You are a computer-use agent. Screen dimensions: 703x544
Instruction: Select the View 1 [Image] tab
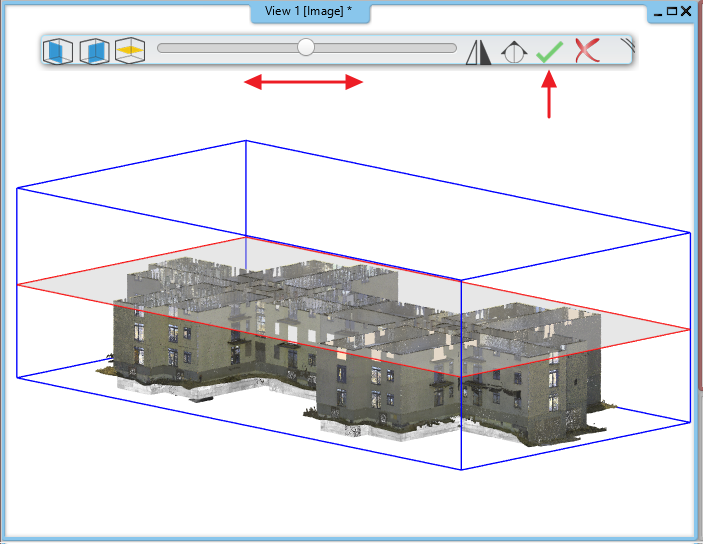coord(310,12)
